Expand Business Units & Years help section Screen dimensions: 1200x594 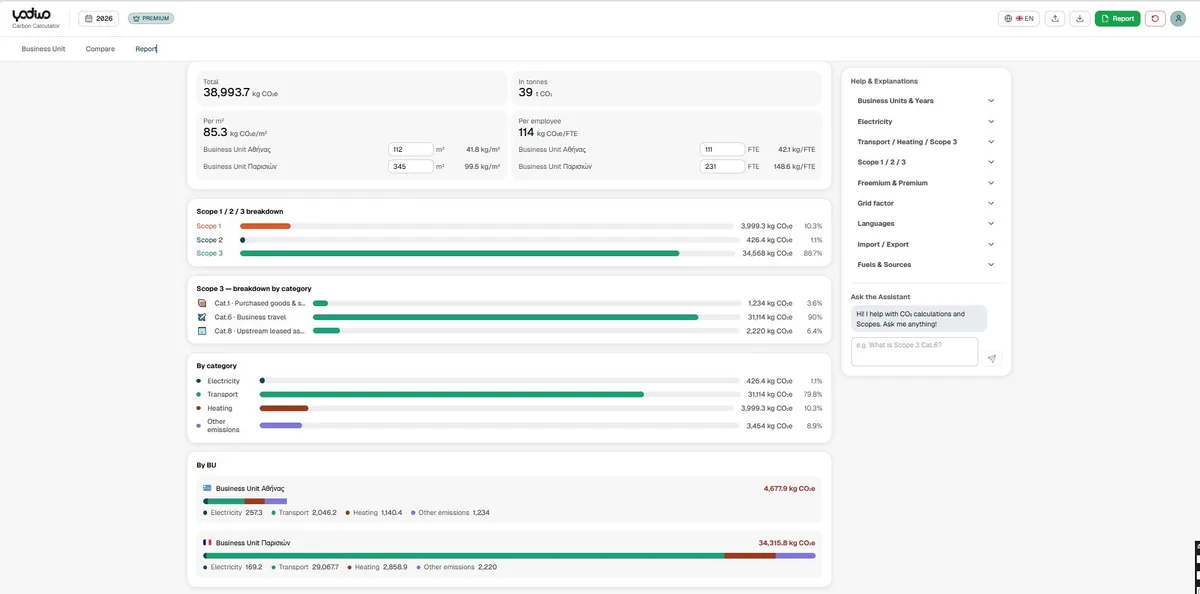926,101
